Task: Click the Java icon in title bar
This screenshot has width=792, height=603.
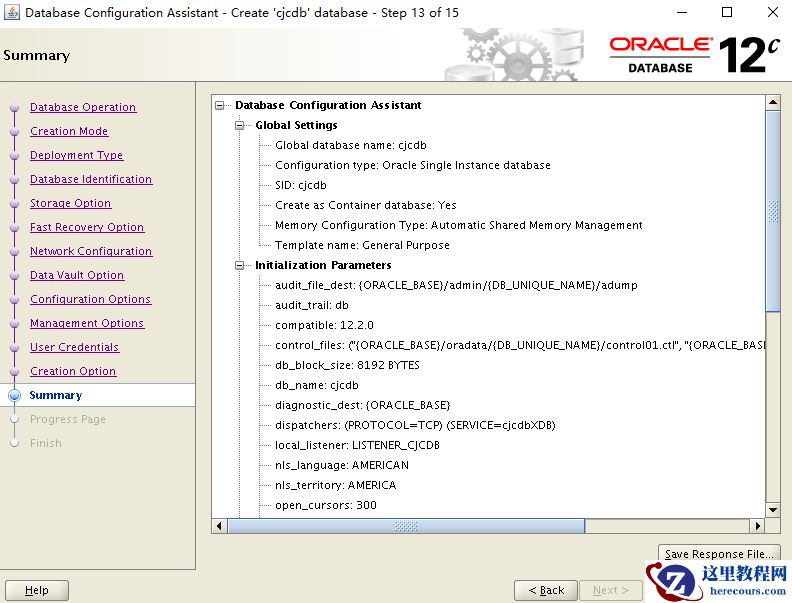Action: tap(11, 13)
